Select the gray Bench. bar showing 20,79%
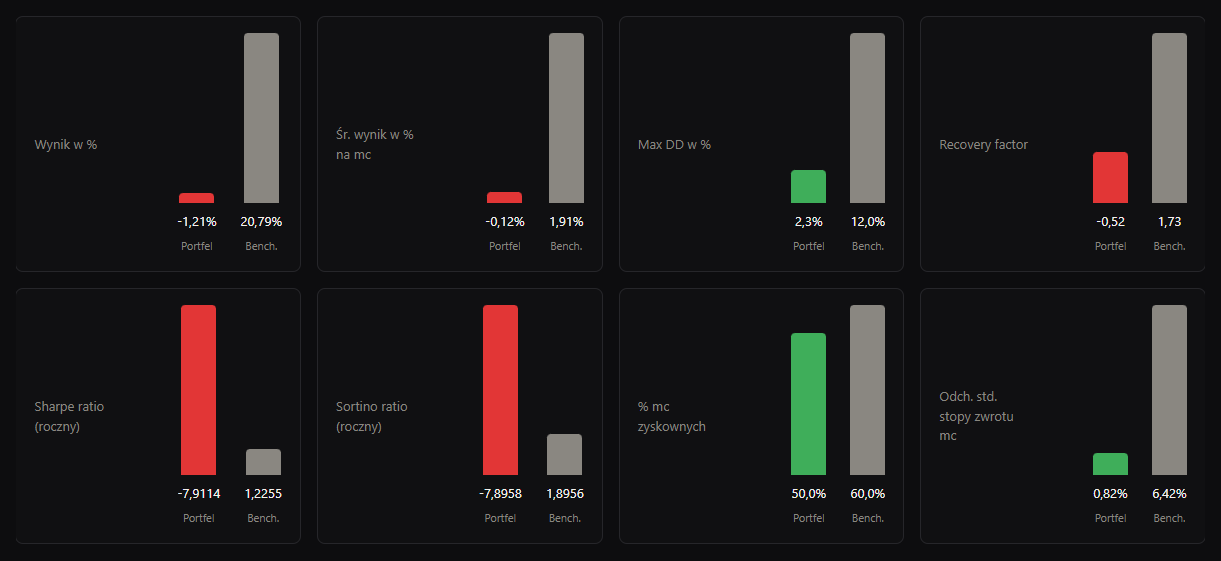The image size is (1221, 561). pos(262,118)
